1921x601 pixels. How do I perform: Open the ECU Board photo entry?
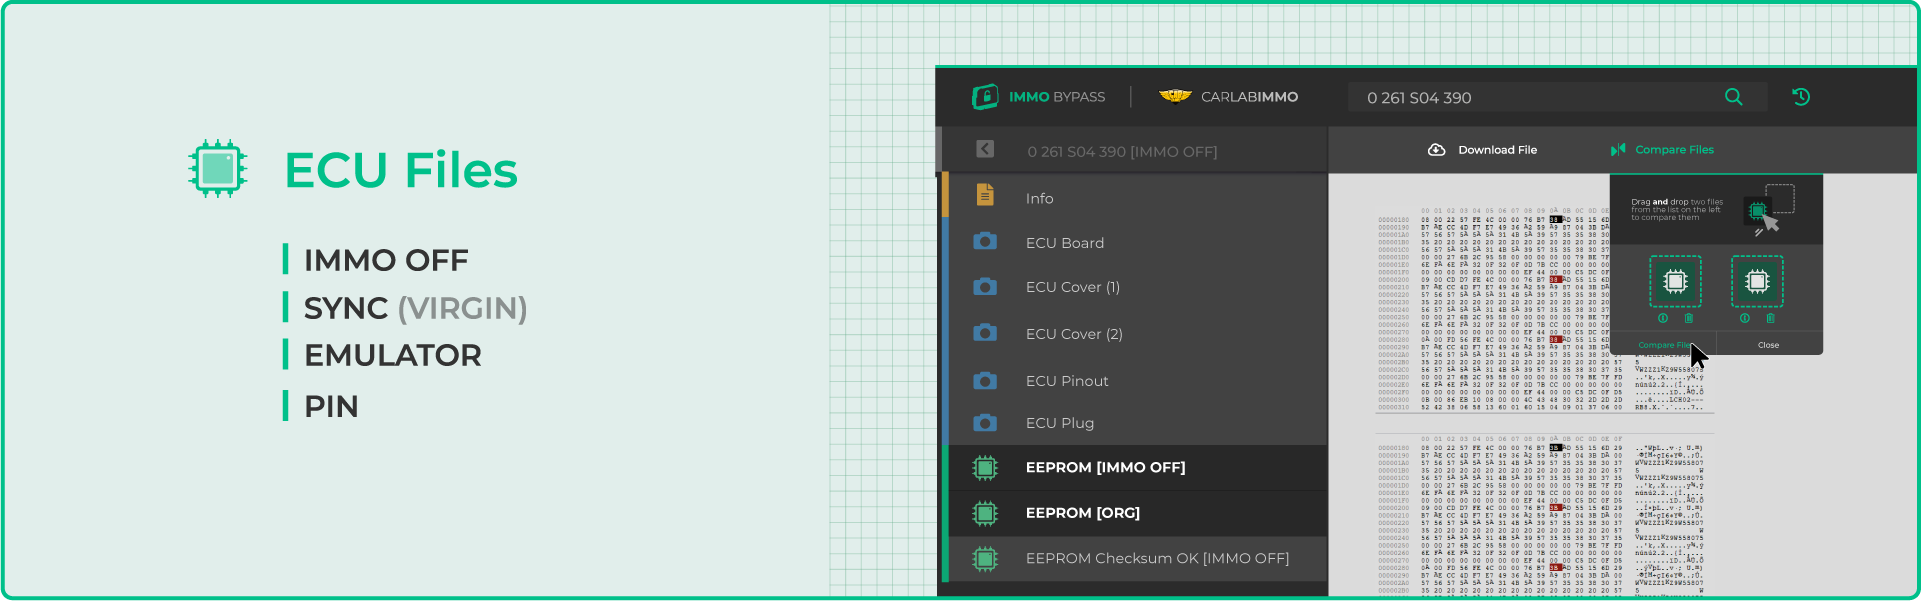point(1064,243)
